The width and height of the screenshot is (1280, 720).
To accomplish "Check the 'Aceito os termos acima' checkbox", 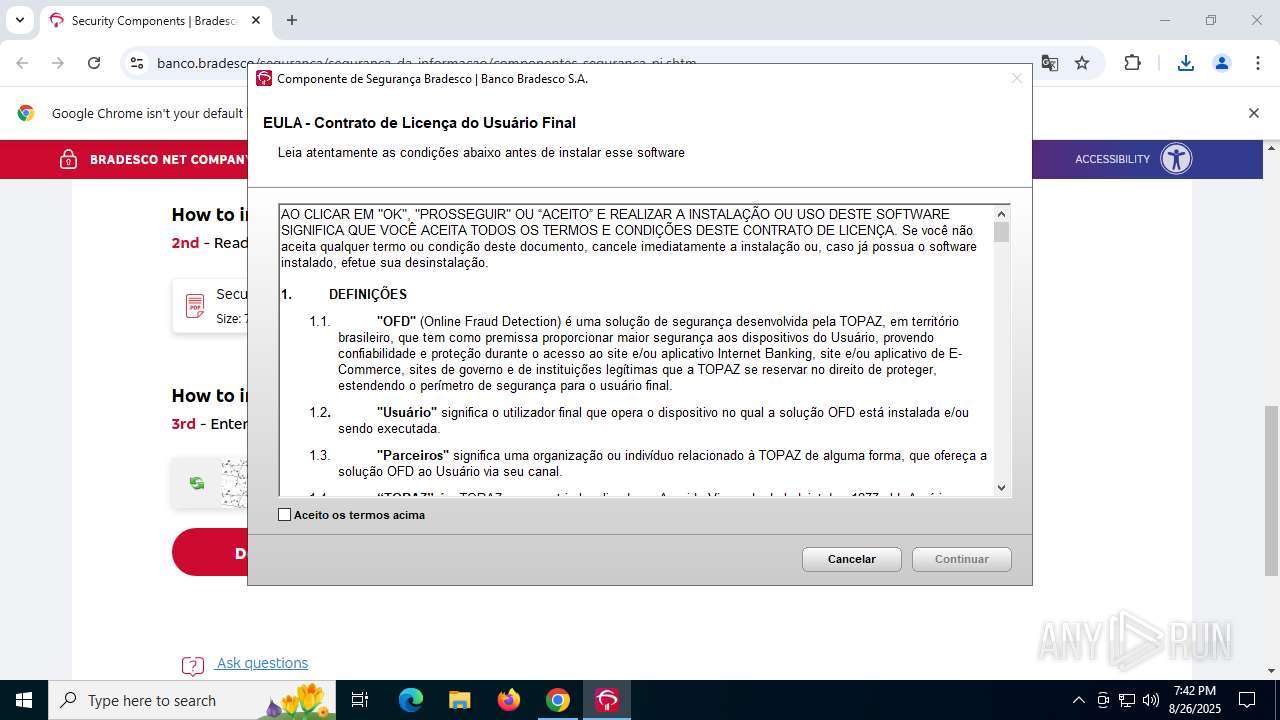I will tap(284, 515).
